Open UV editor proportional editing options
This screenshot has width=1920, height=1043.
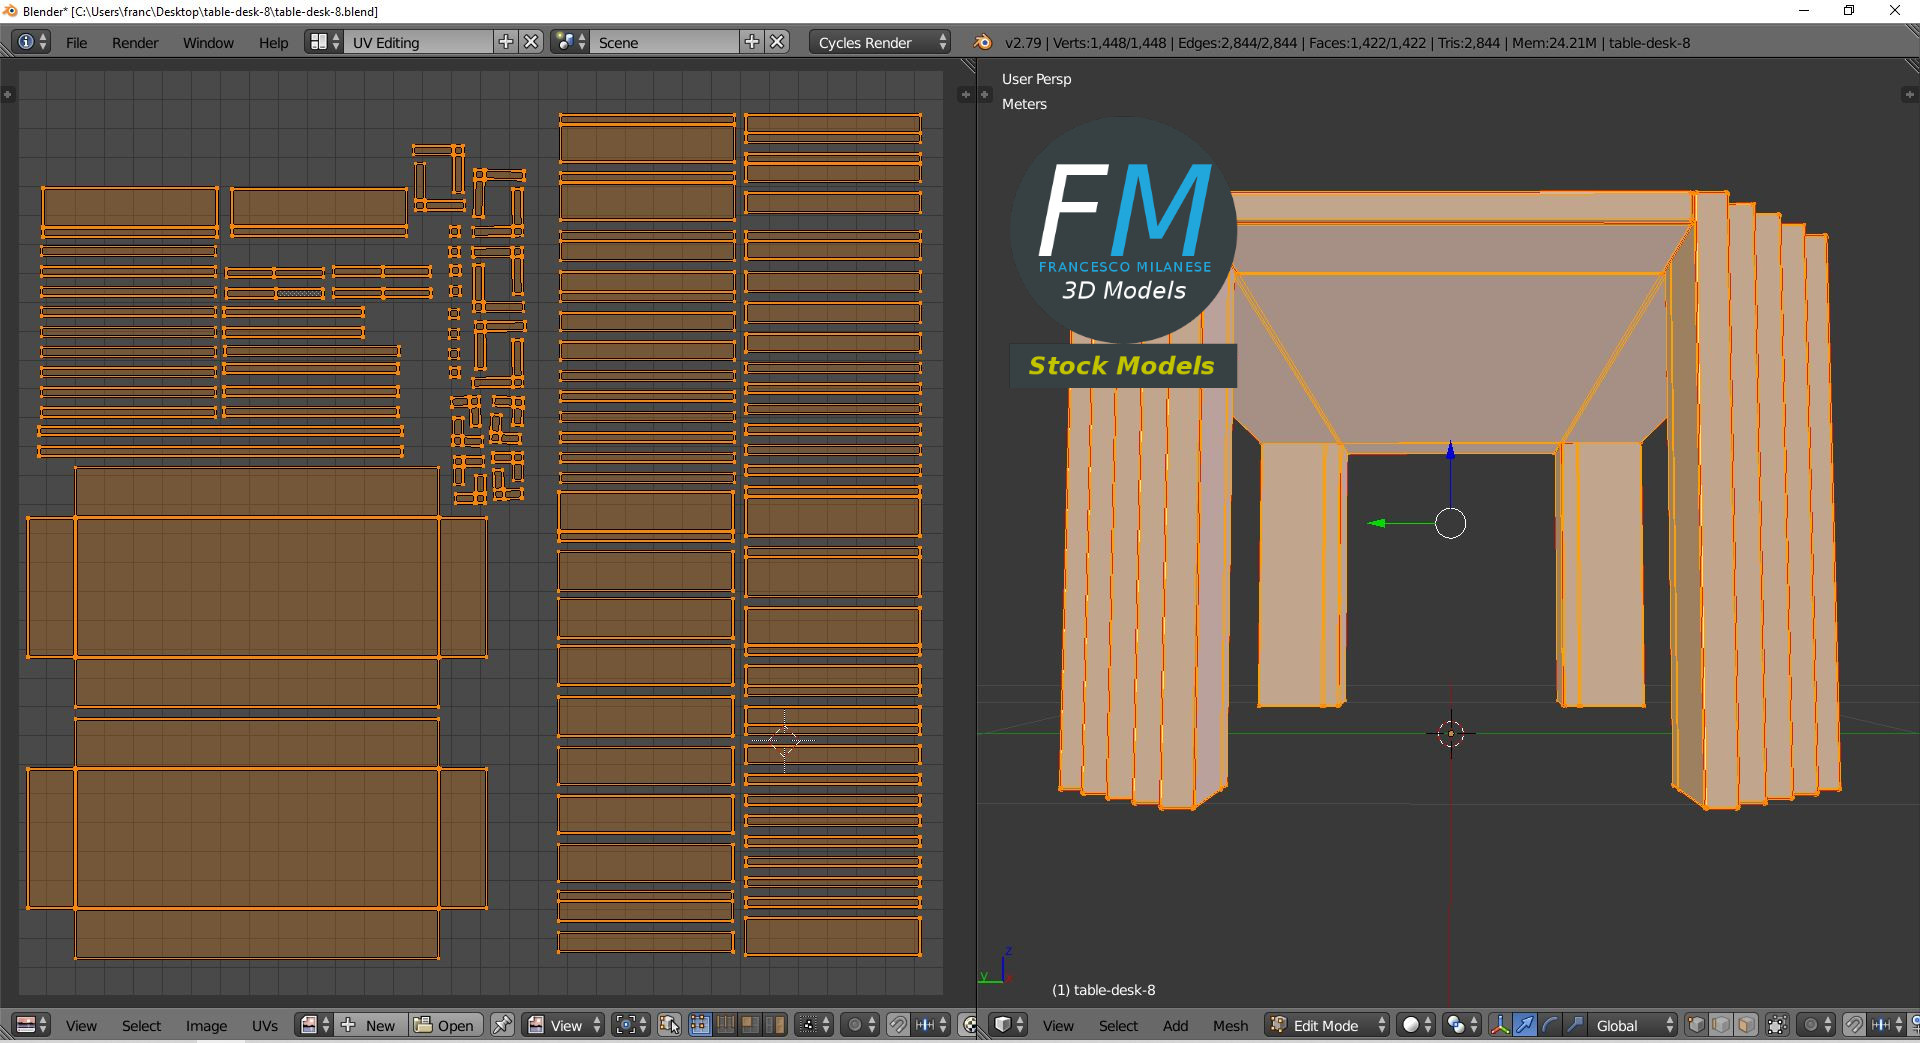[x=860, y=1025]
